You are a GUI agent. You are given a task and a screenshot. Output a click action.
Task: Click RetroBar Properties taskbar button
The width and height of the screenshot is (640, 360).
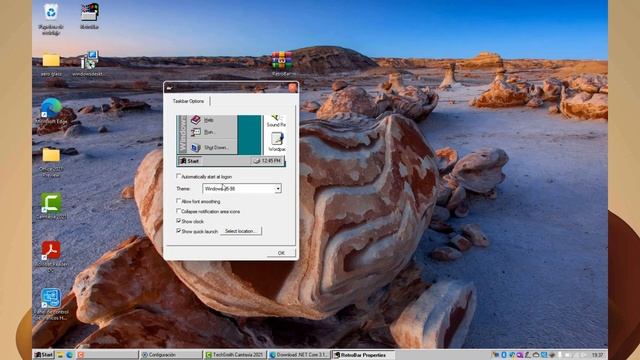(364, 355)
